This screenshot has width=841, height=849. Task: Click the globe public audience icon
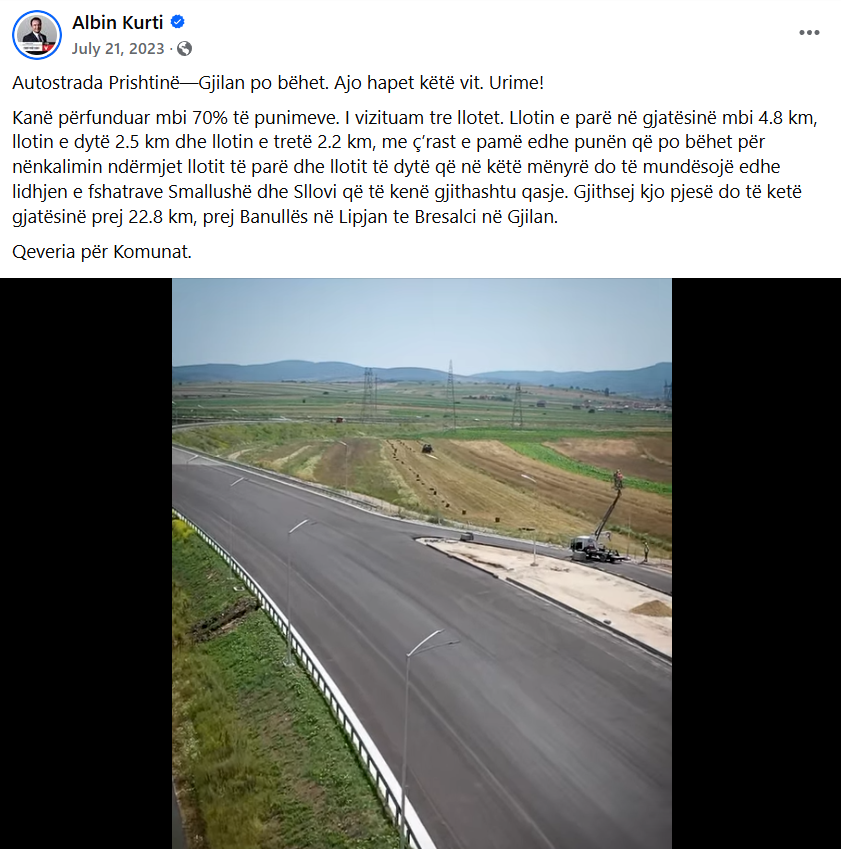185,49
